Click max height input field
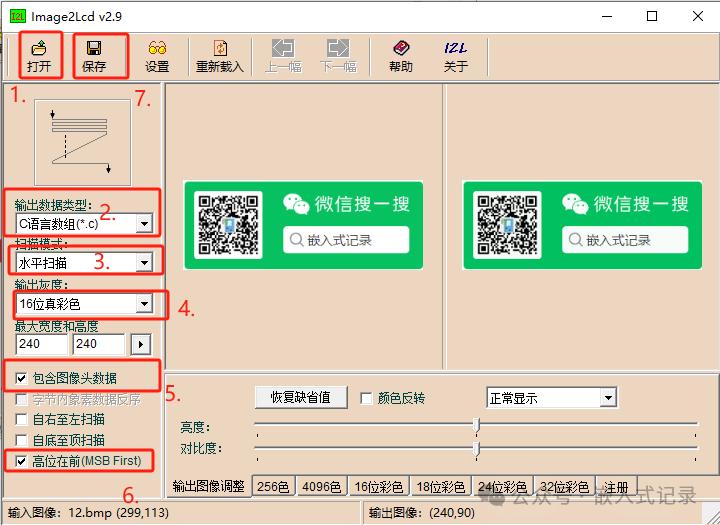 coord(98,344)
